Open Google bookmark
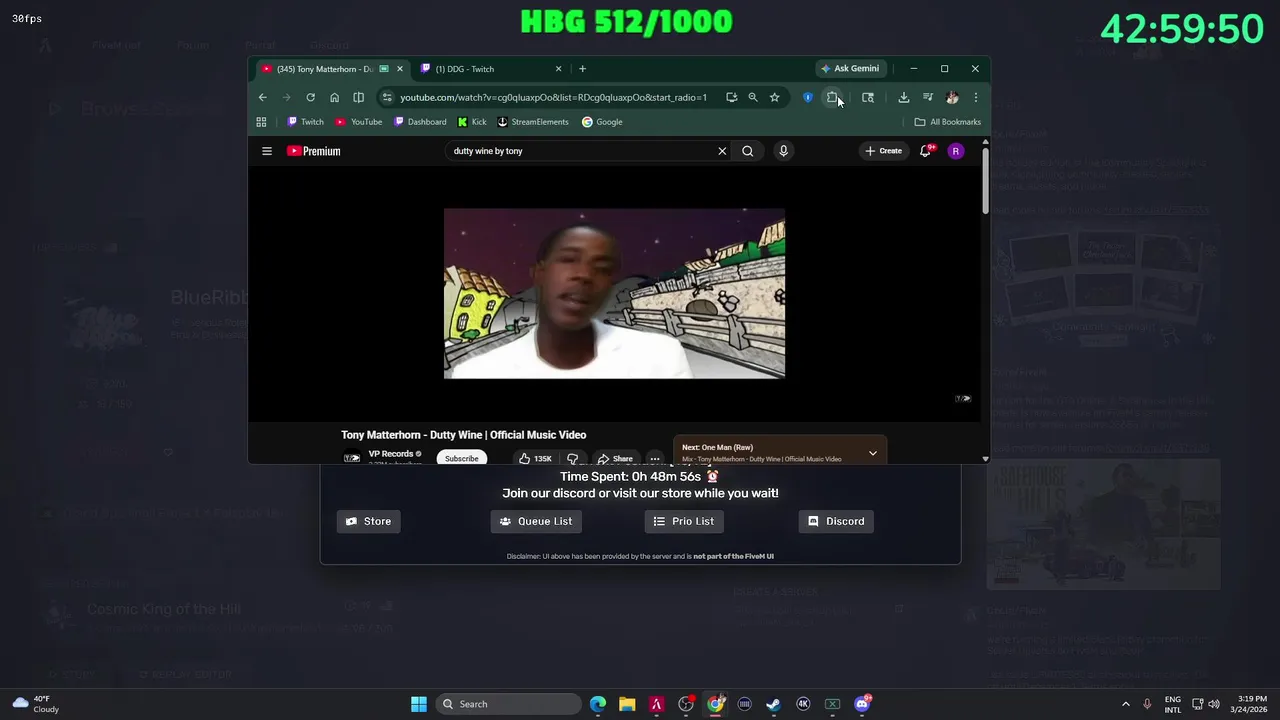The height and width of the screenshot is (720, 1280). (602, 122)
